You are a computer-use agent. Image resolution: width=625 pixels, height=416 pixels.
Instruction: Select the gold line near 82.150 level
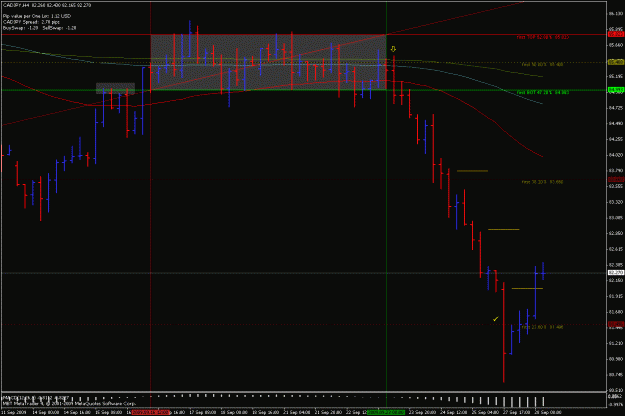(527, 288)
